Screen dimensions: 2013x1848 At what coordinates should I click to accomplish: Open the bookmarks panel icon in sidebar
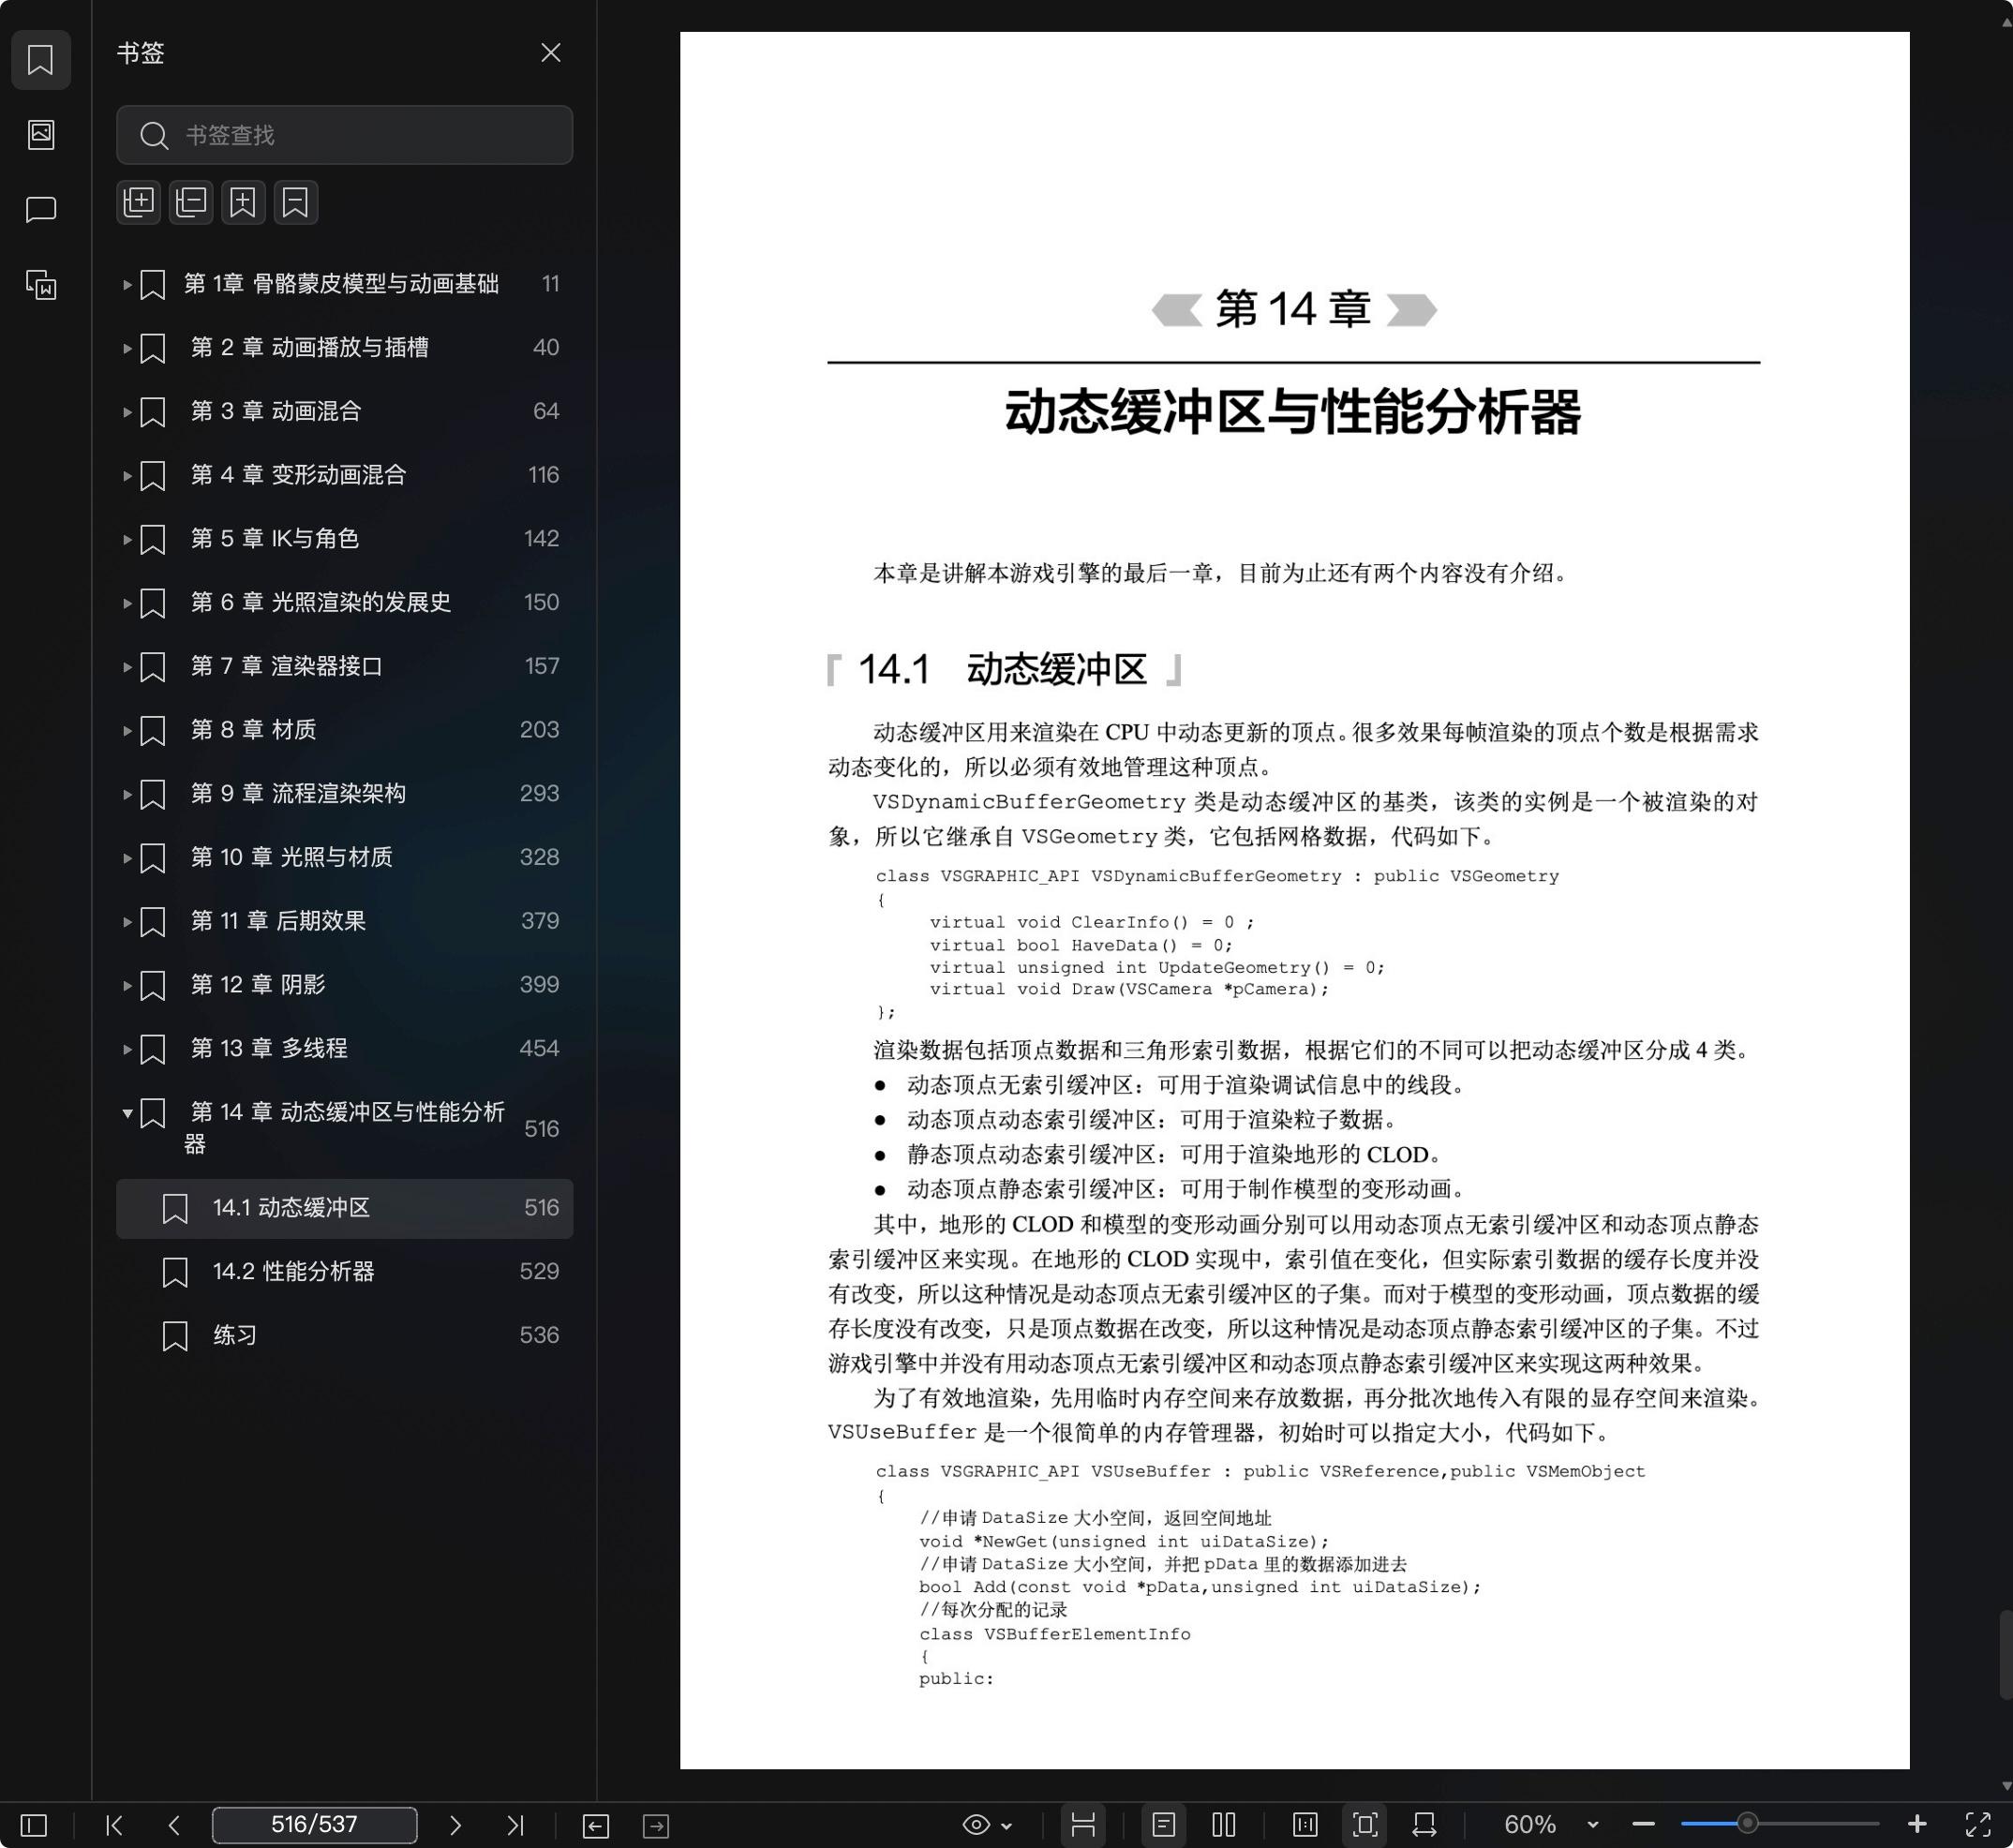click(x=40, y=60)
